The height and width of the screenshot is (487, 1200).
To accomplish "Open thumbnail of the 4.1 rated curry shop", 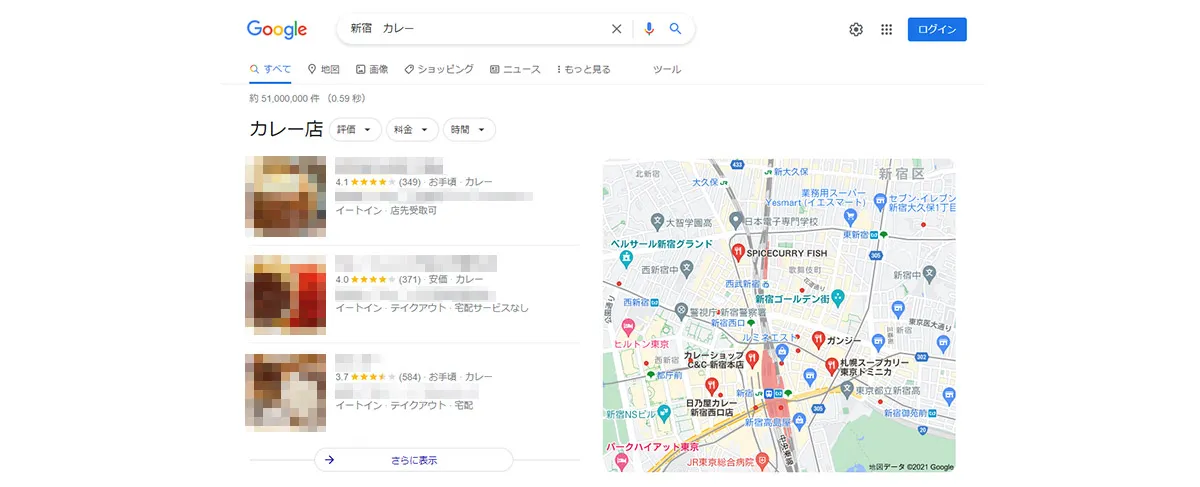I will click(x=285, y=196).
